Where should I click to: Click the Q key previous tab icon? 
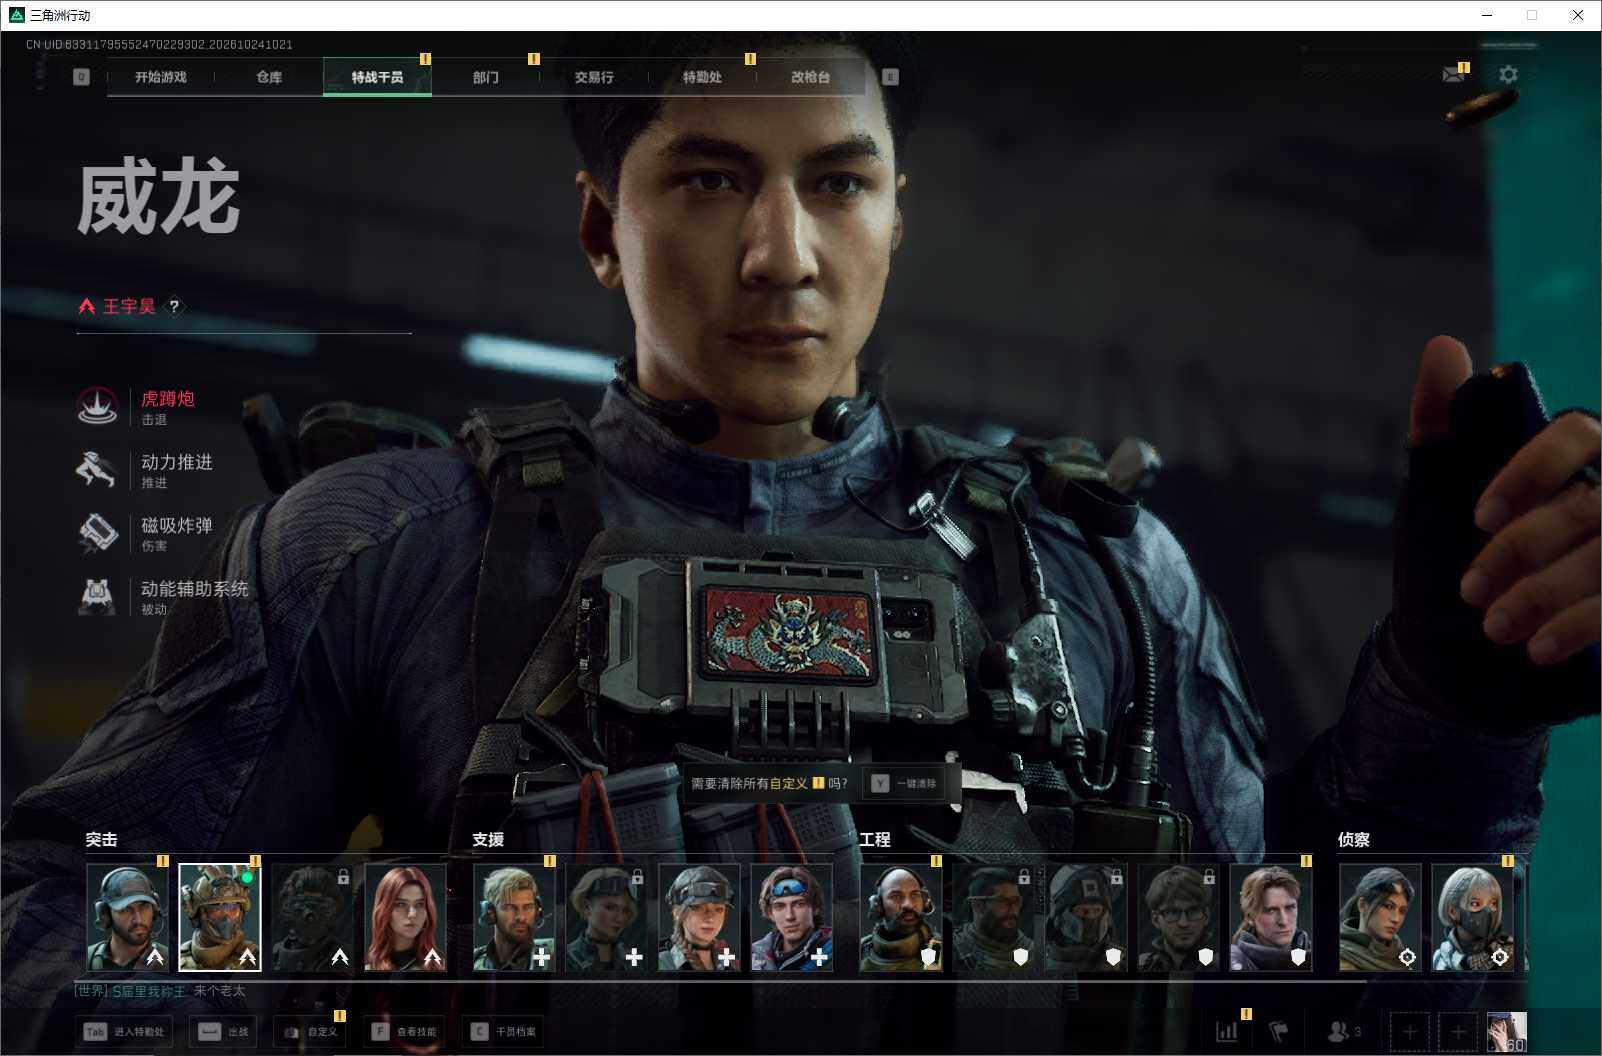81,77
